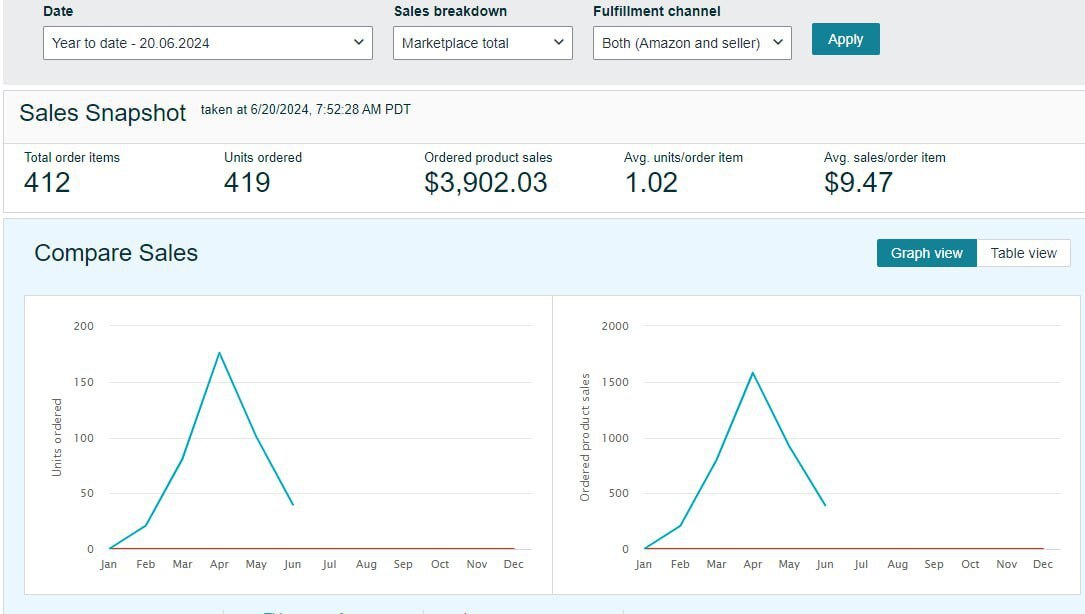The height and width of the screenshot is (614, 1085).
Task: Open the Date range dropdown
Action: coord(207,43)
